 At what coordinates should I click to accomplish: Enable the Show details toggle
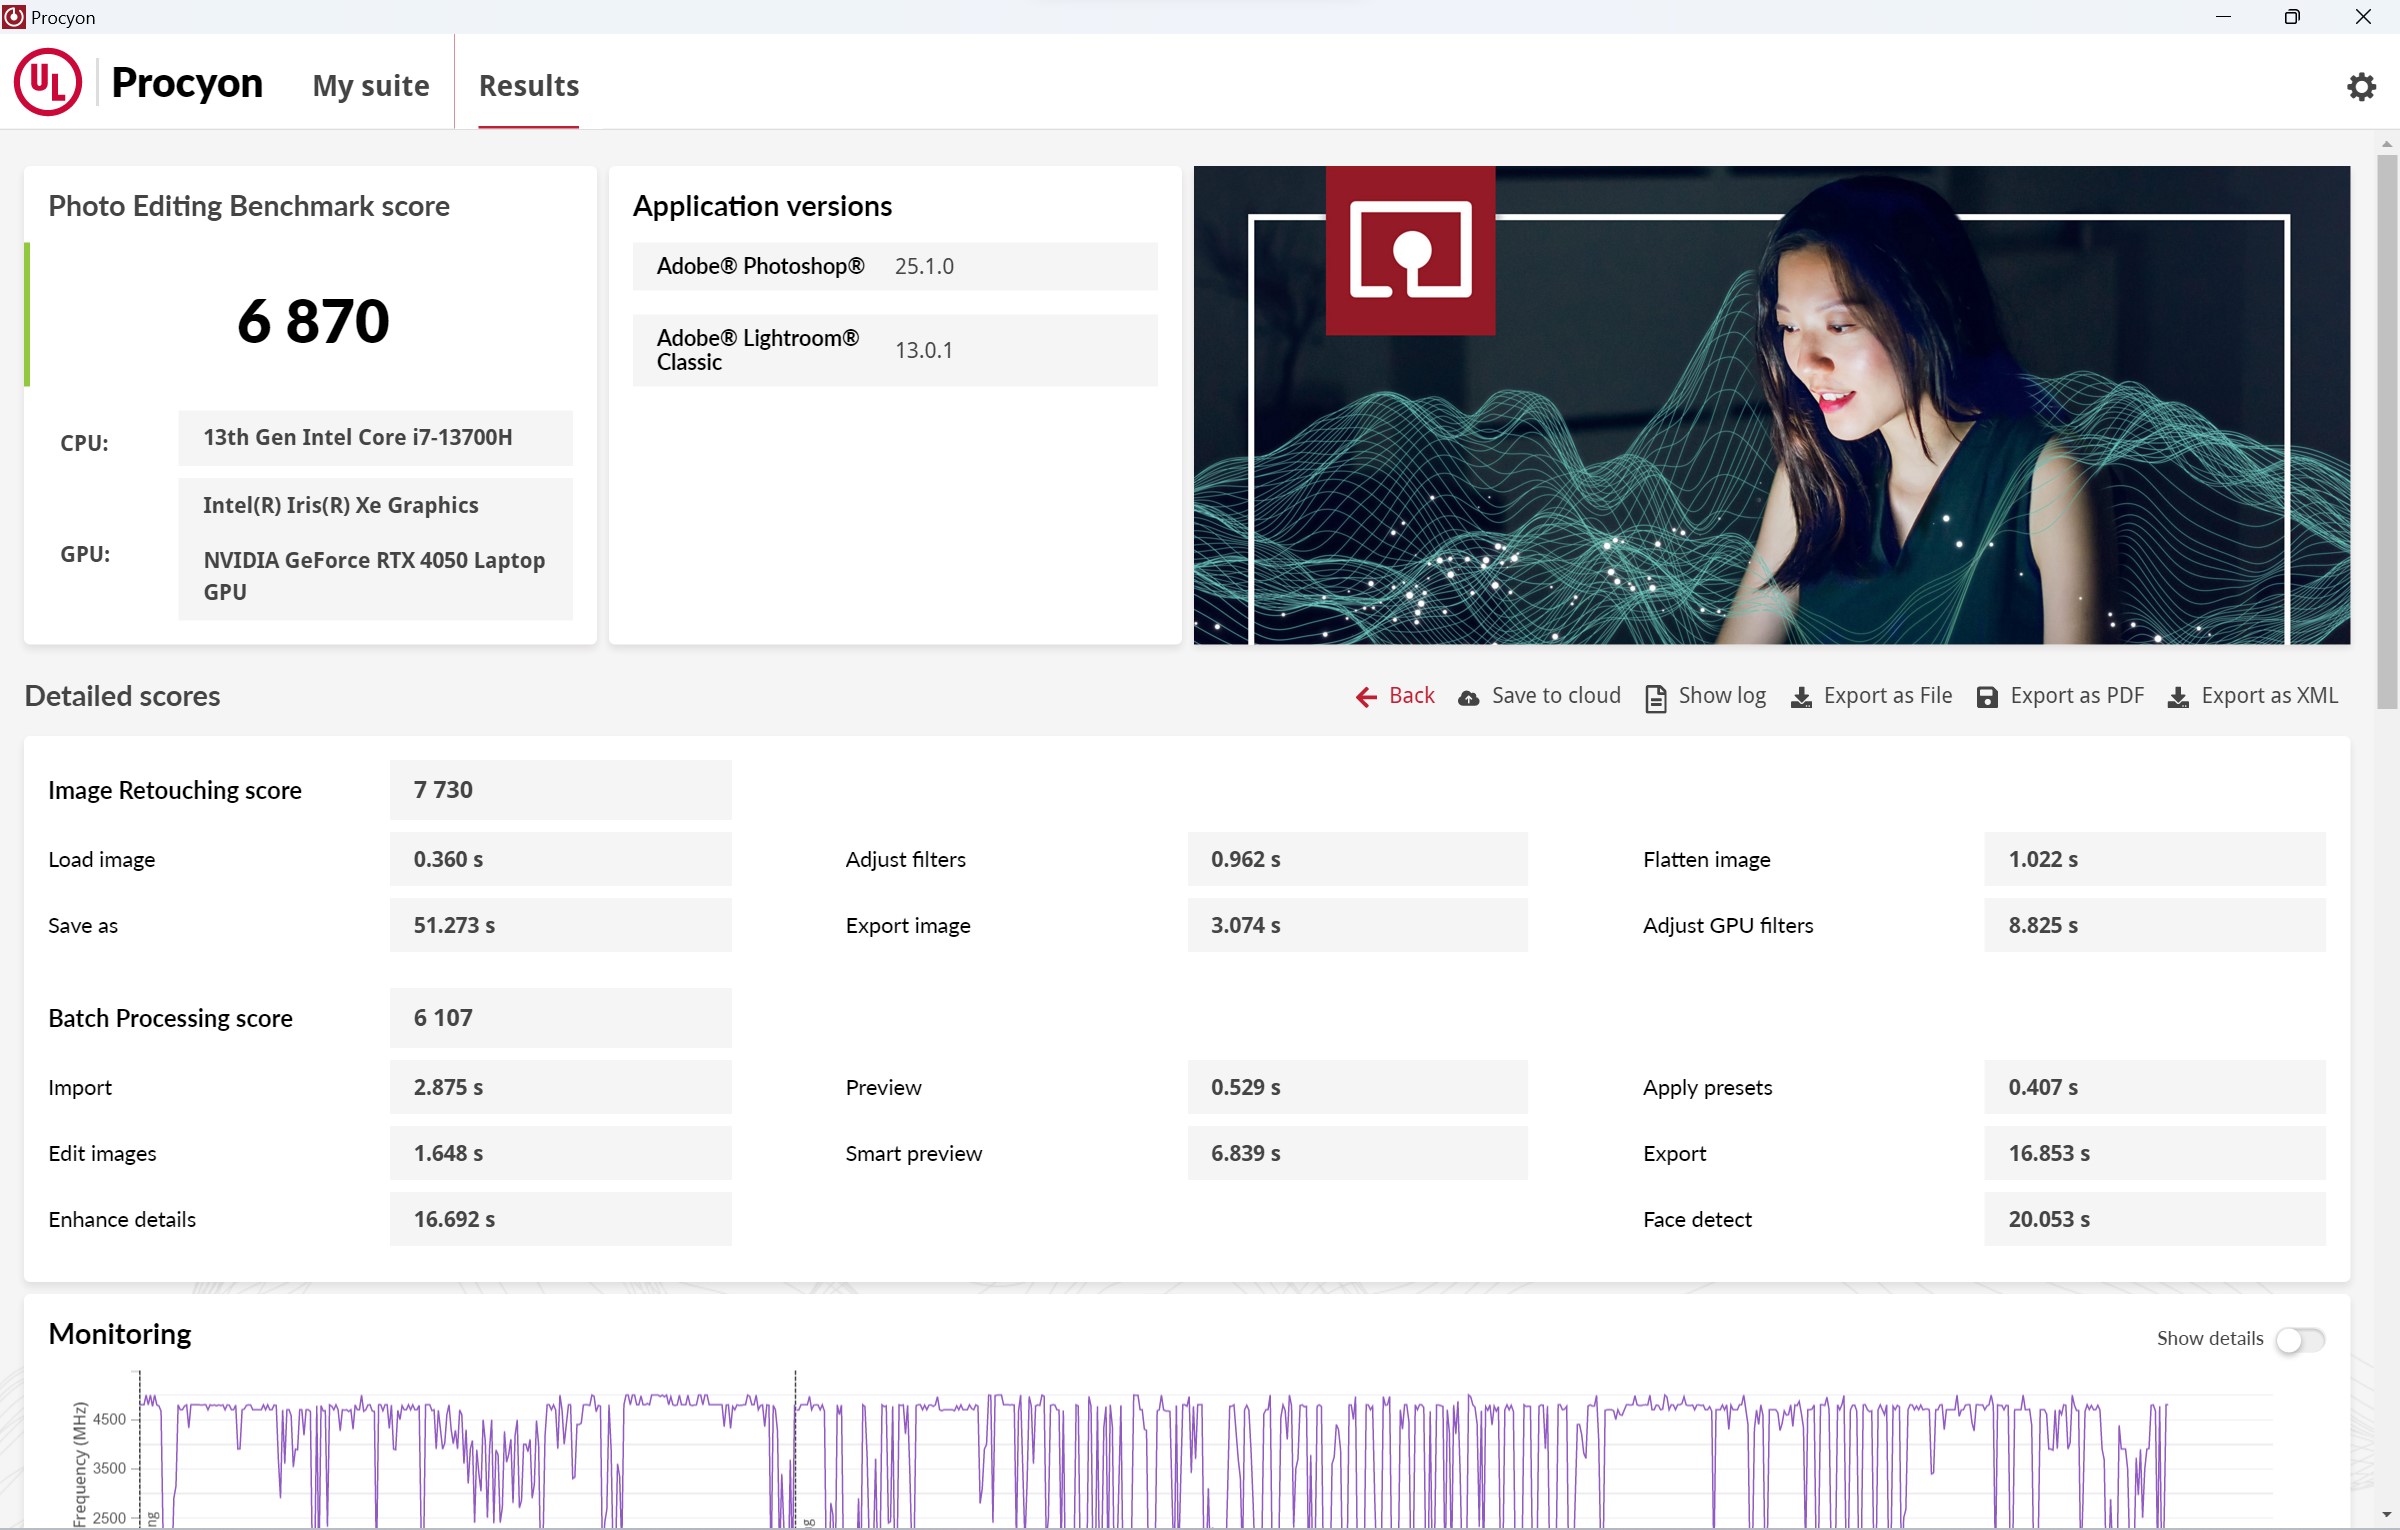(2299, 1340)
